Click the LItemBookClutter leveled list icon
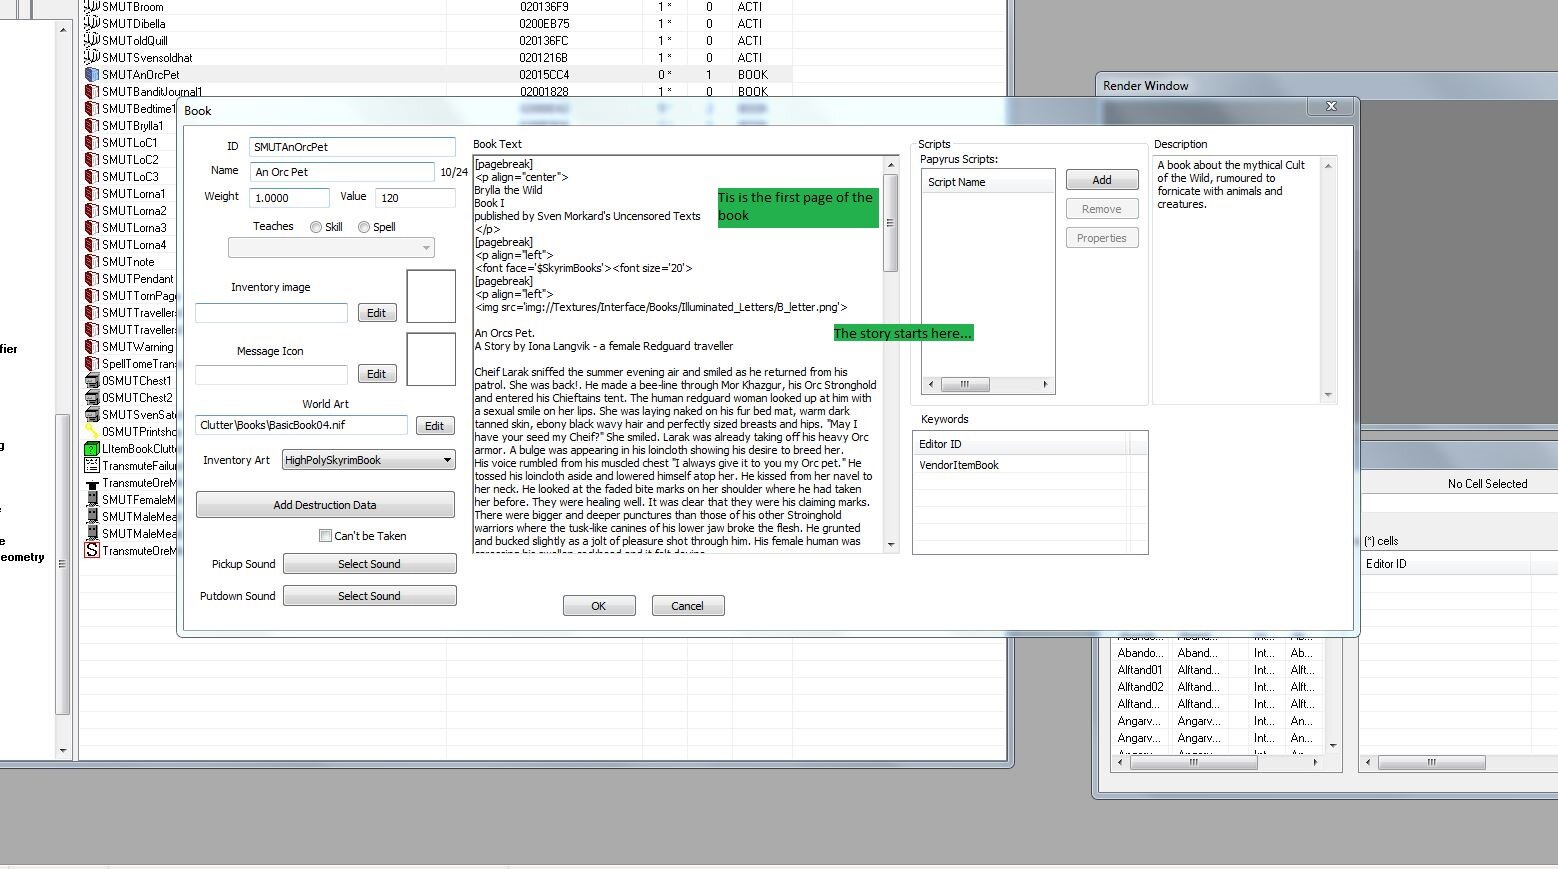This screenshot has height=869, width=1558. coord(92,448)
